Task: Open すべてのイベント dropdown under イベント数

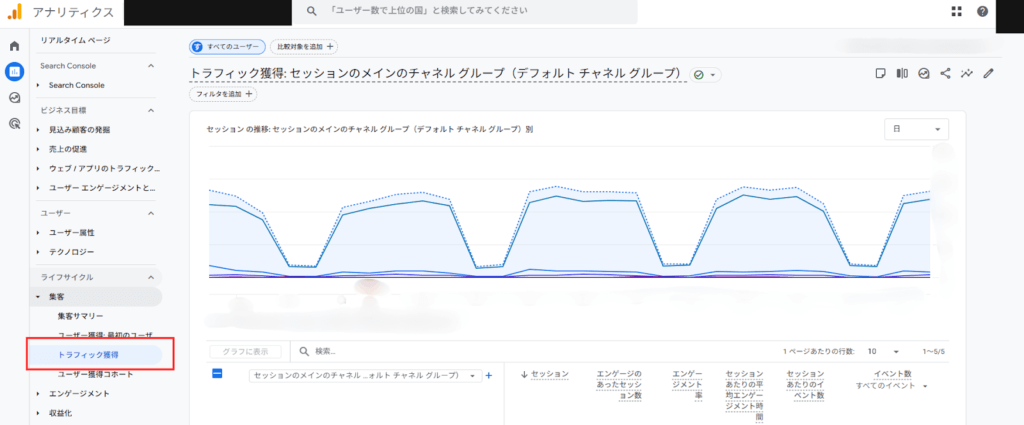Action: [892, 386]
